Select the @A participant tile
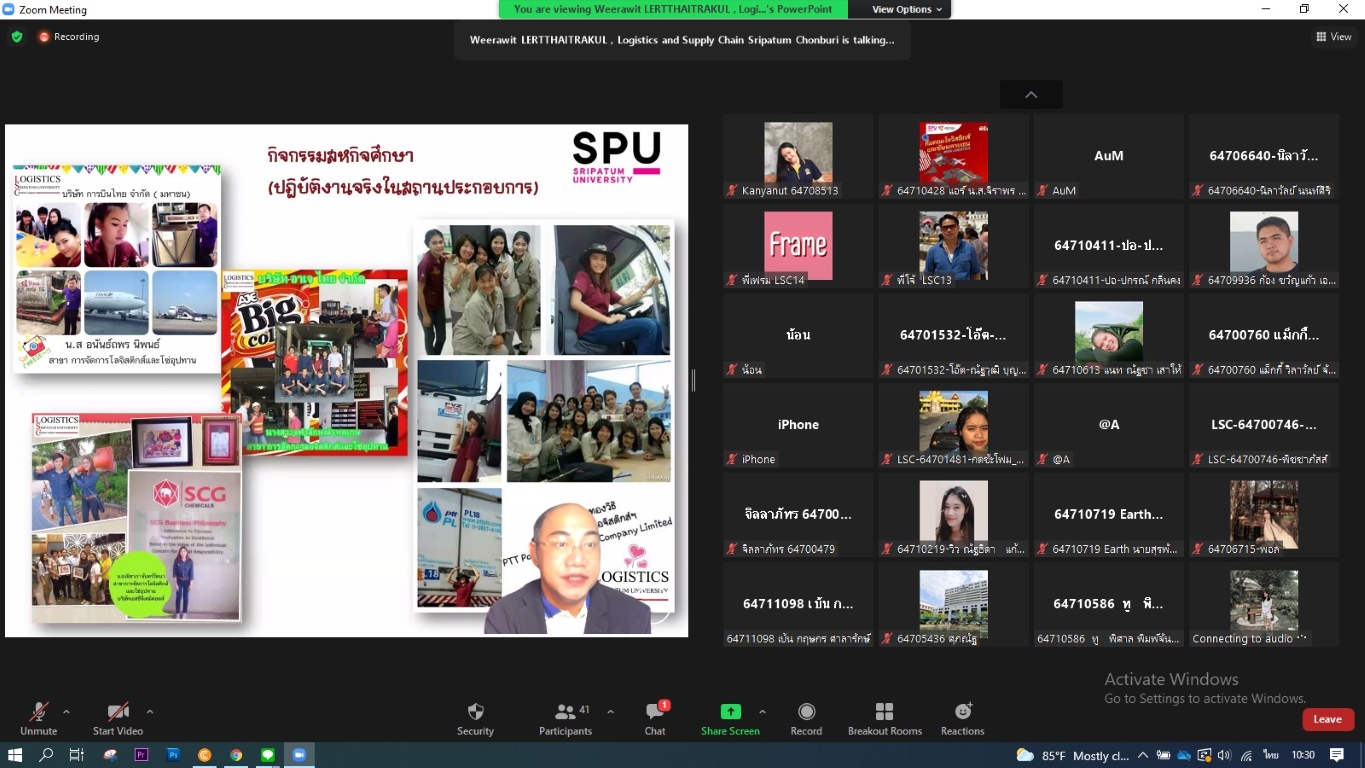1365x768 pixels. [1108, 425]
